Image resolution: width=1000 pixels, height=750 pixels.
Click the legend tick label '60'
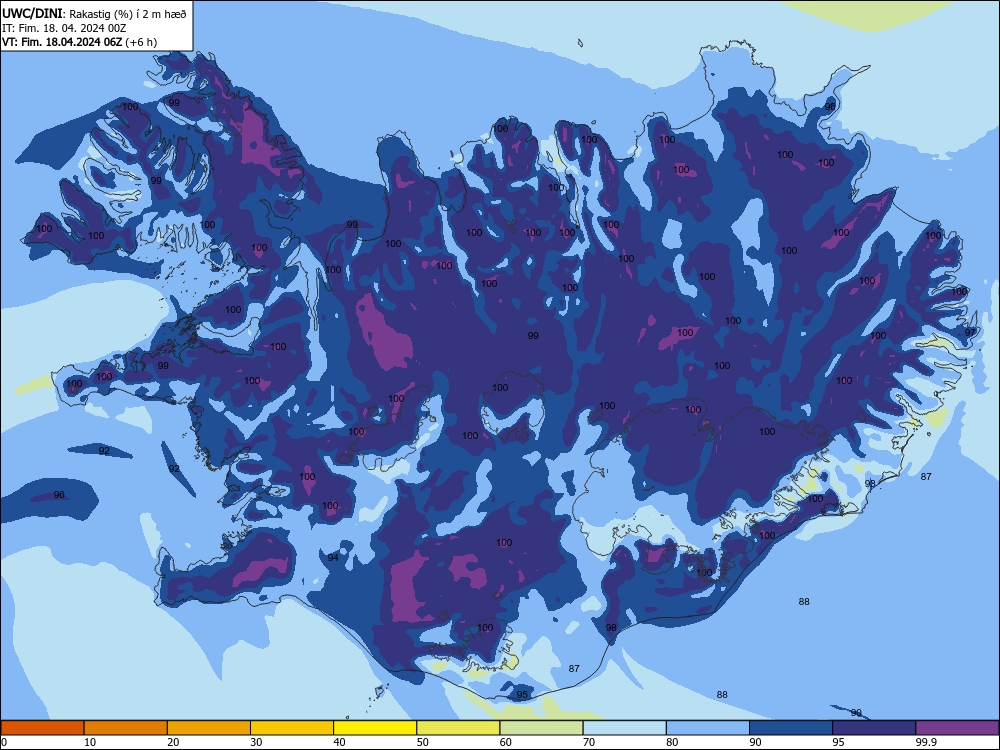pyautogui.click(x=506, y=742)
